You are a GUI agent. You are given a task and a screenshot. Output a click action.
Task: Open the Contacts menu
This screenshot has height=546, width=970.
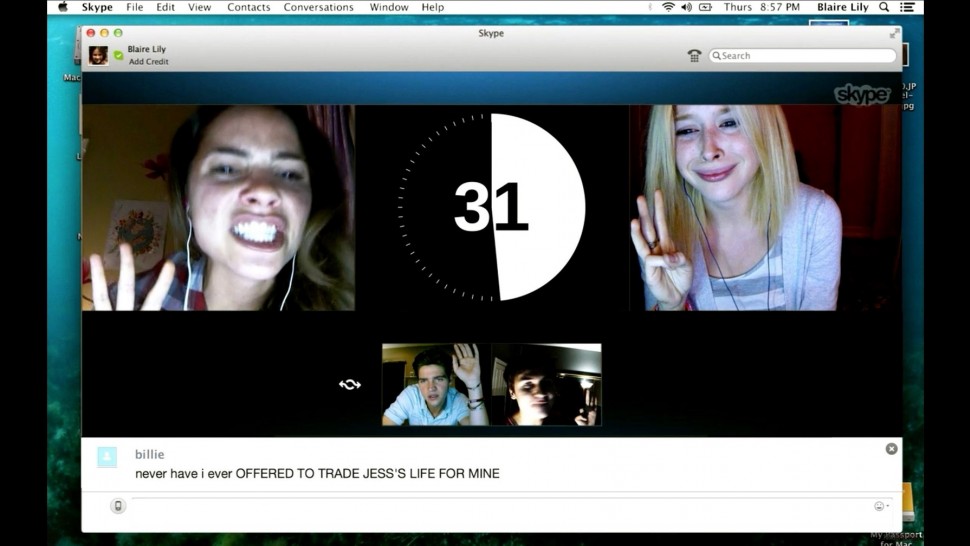coord(249,7)
